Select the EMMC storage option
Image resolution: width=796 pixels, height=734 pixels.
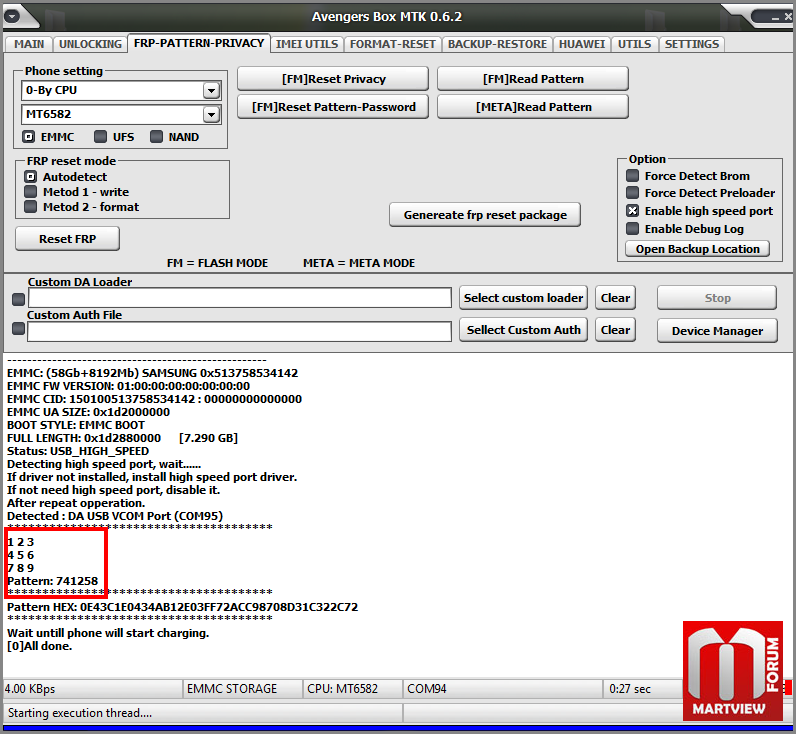tap(28, 137)
